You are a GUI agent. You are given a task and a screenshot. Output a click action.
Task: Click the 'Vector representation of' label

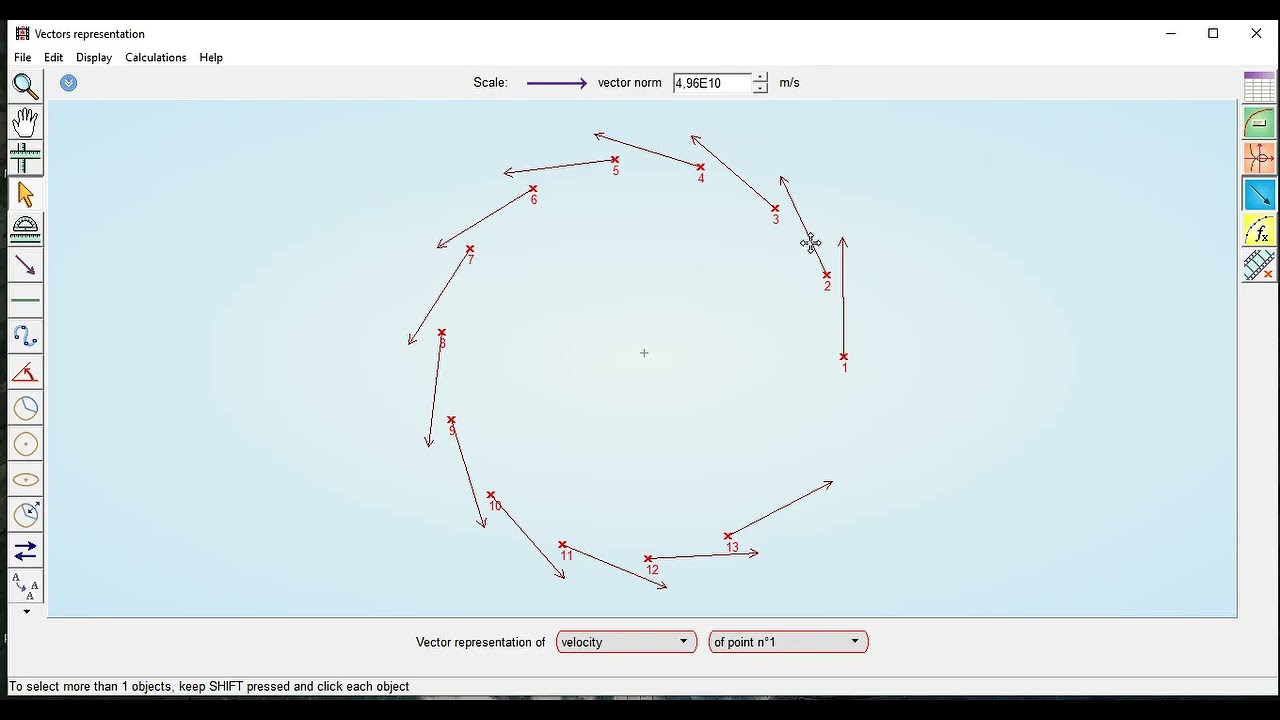pyautogui.click(x=480, y=642)
